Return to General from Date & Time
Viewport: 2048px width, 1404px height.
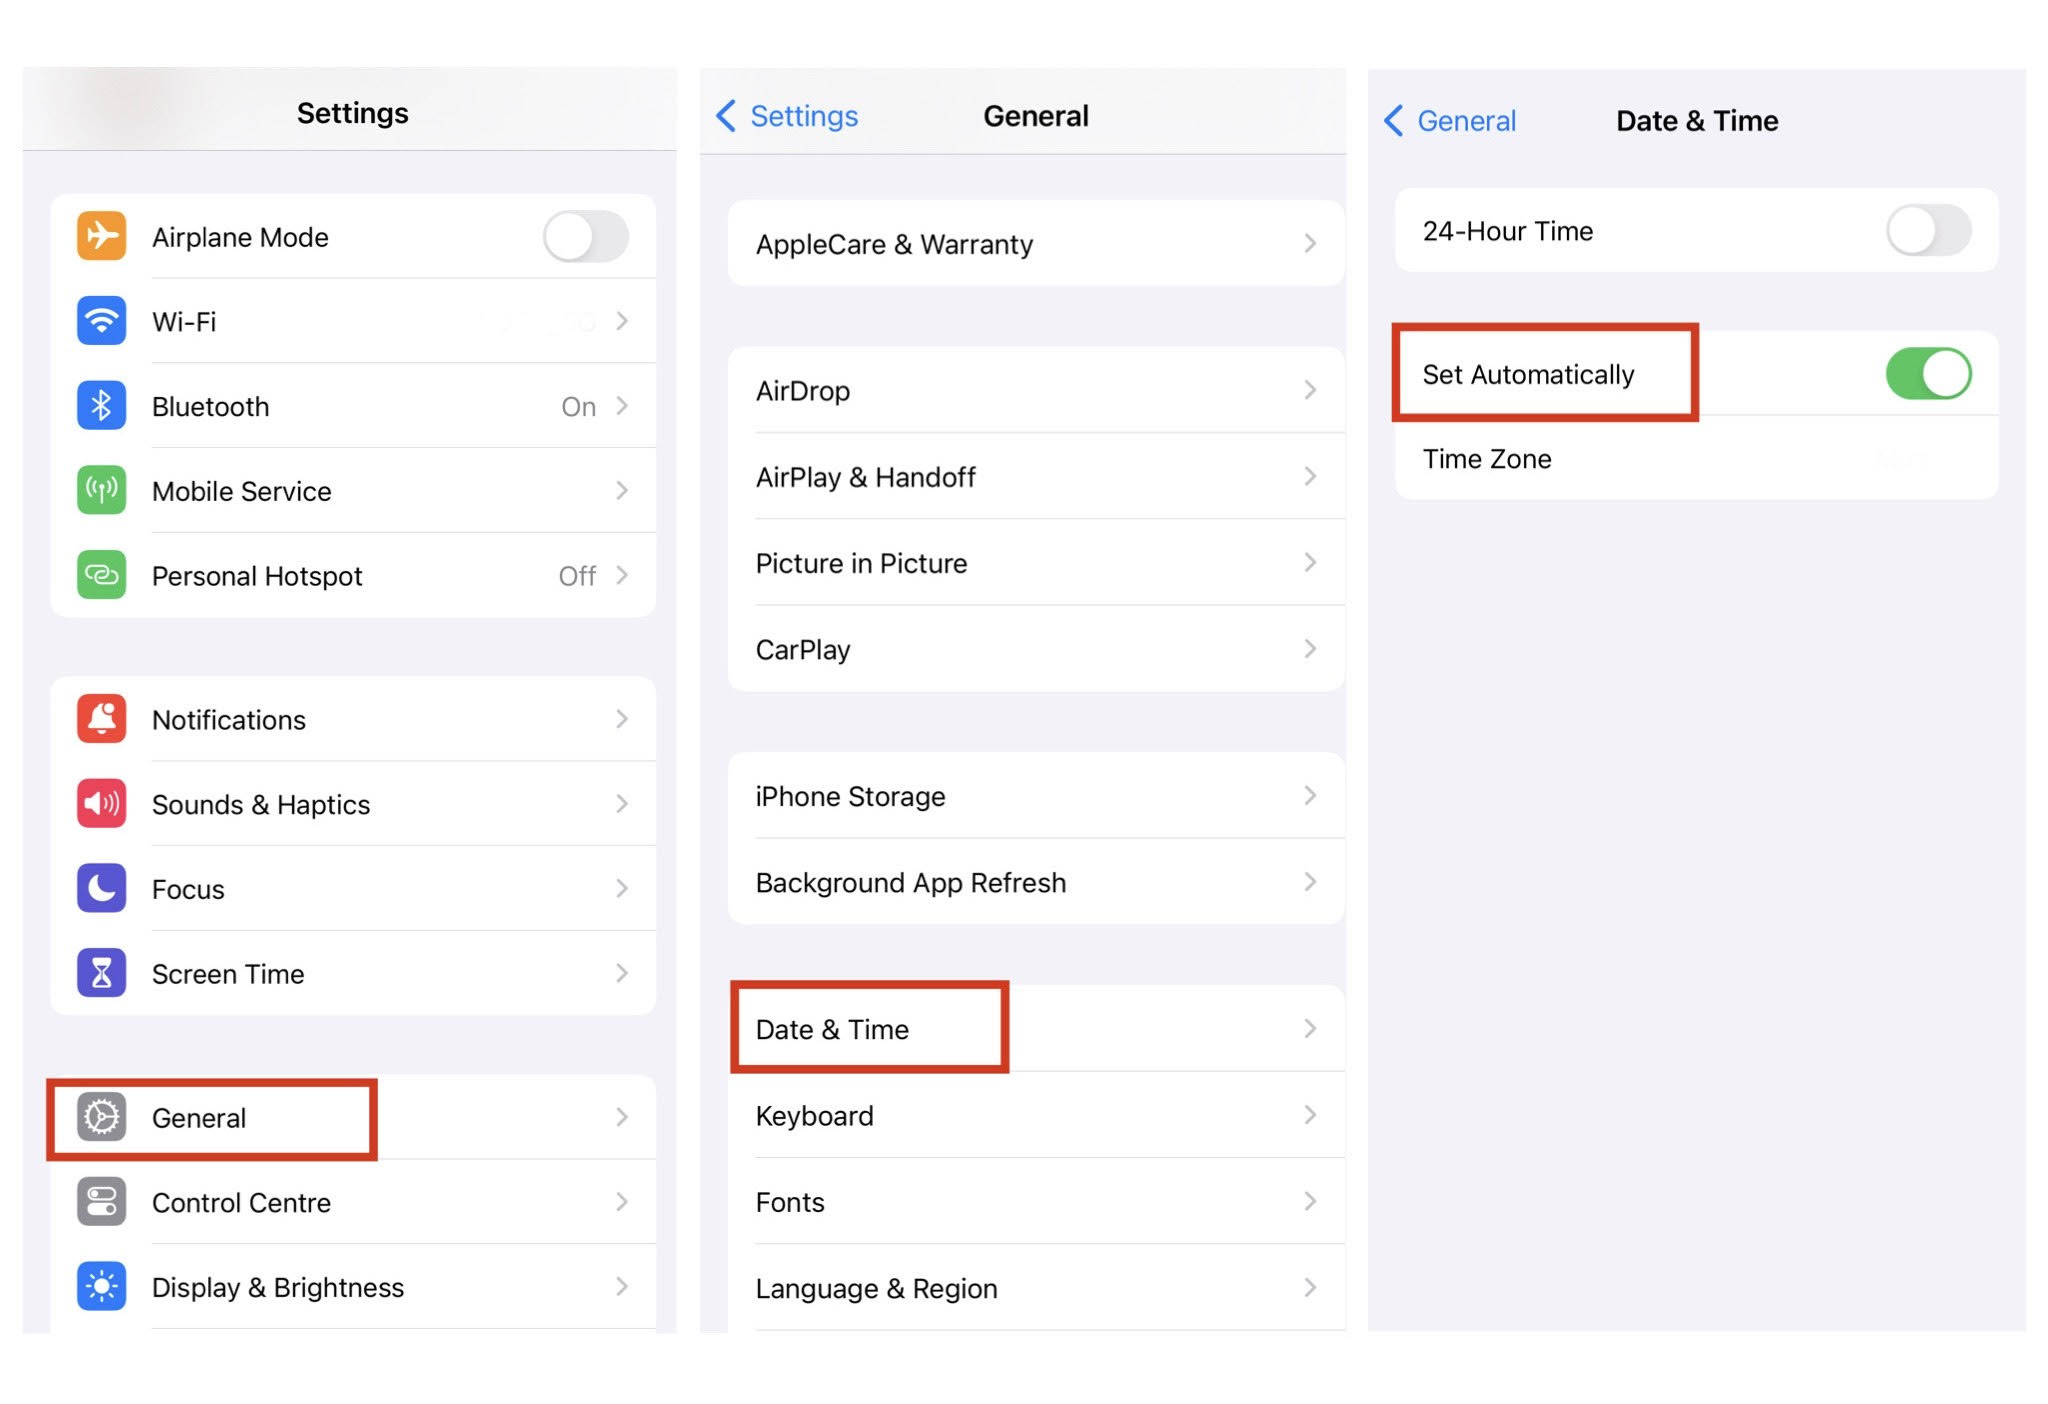click(1451, 121)
